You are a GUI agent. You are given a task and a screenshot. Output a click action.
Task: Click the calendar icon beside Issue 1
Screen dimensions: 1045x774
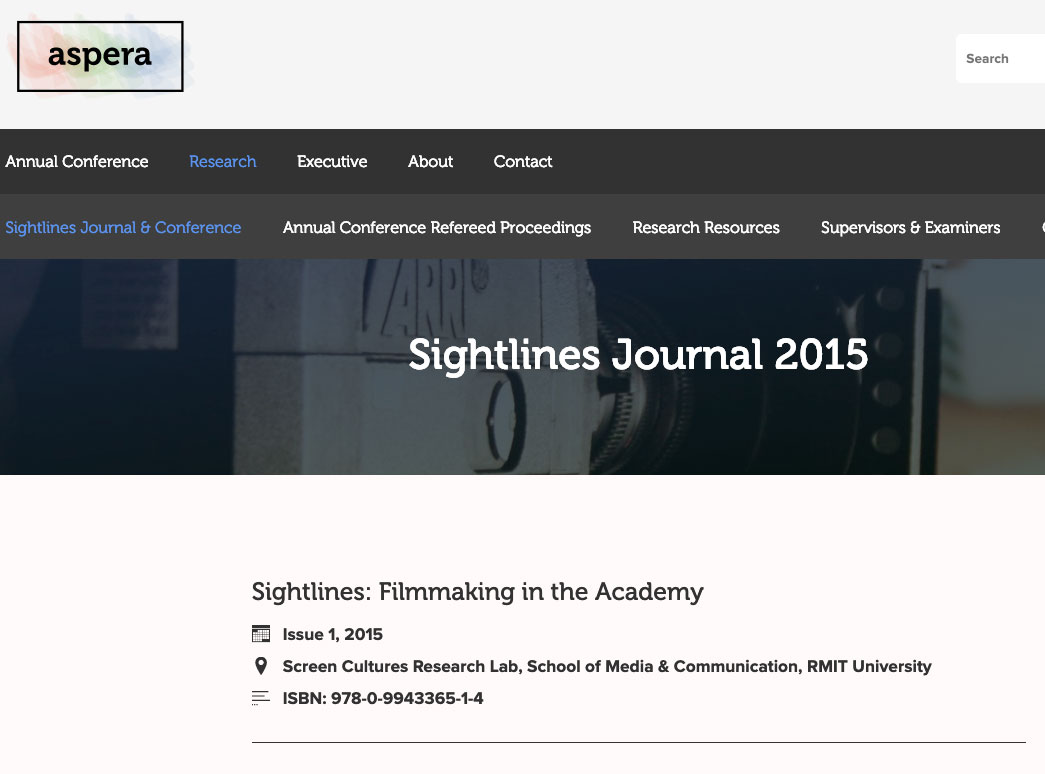click(x=261, y=634)
